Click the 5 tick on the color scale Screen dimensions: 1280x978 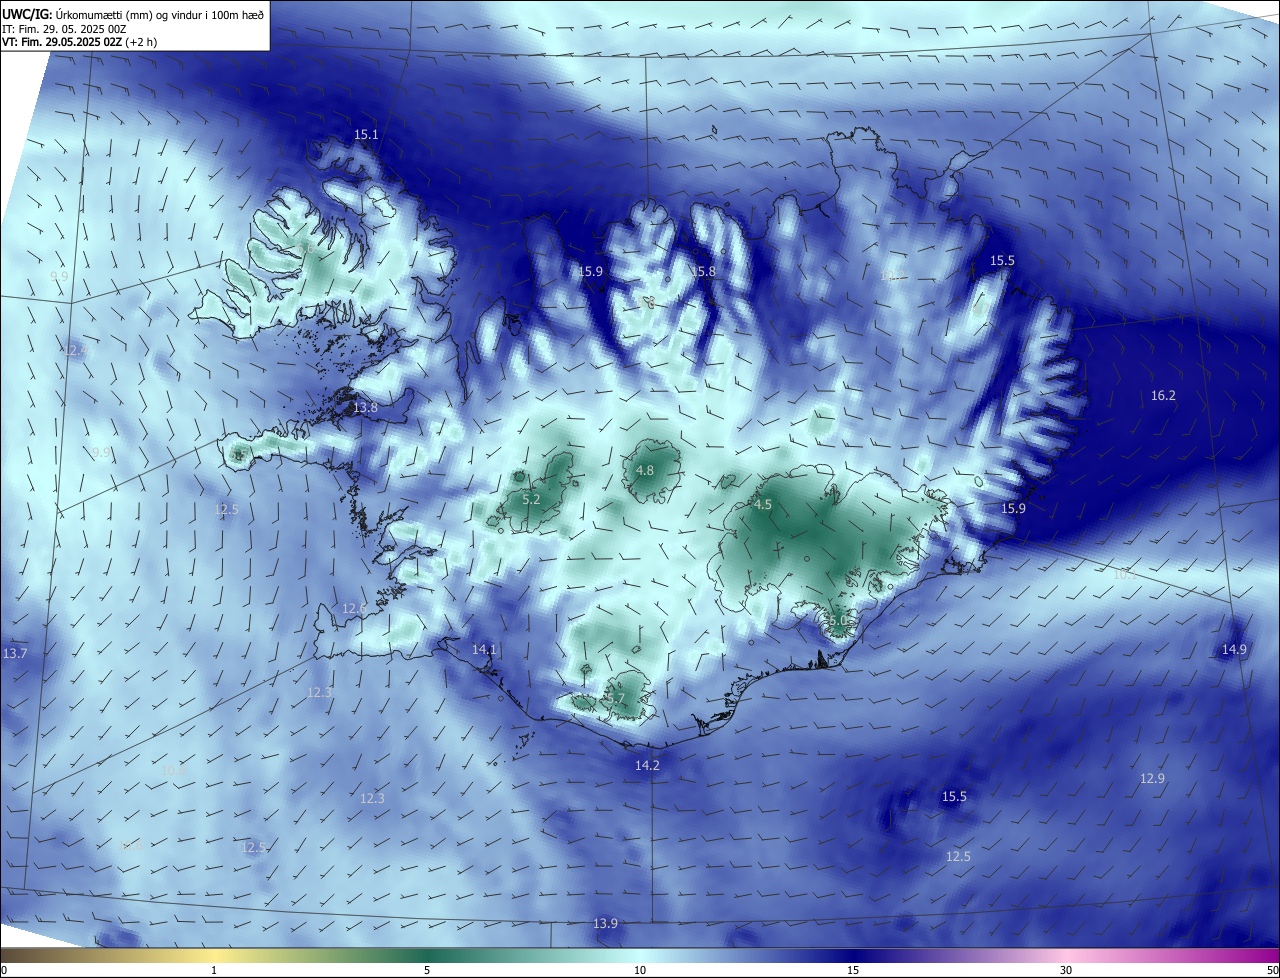[x=427, y=970]
